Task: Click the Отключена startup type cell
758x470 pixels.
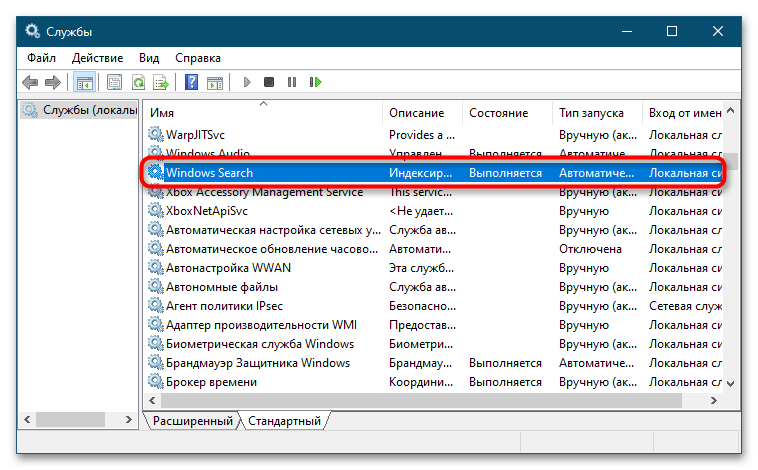Action: (590, 249)
